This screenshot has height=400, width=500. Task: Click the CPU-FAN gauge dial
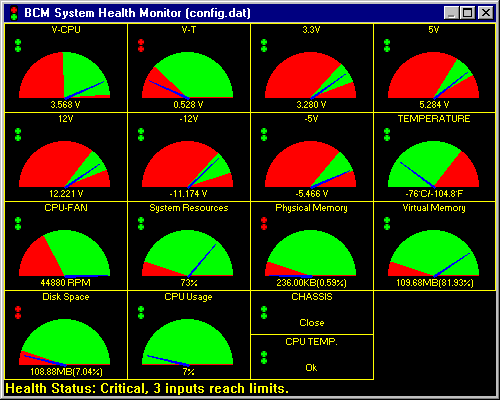coord(64,253)
